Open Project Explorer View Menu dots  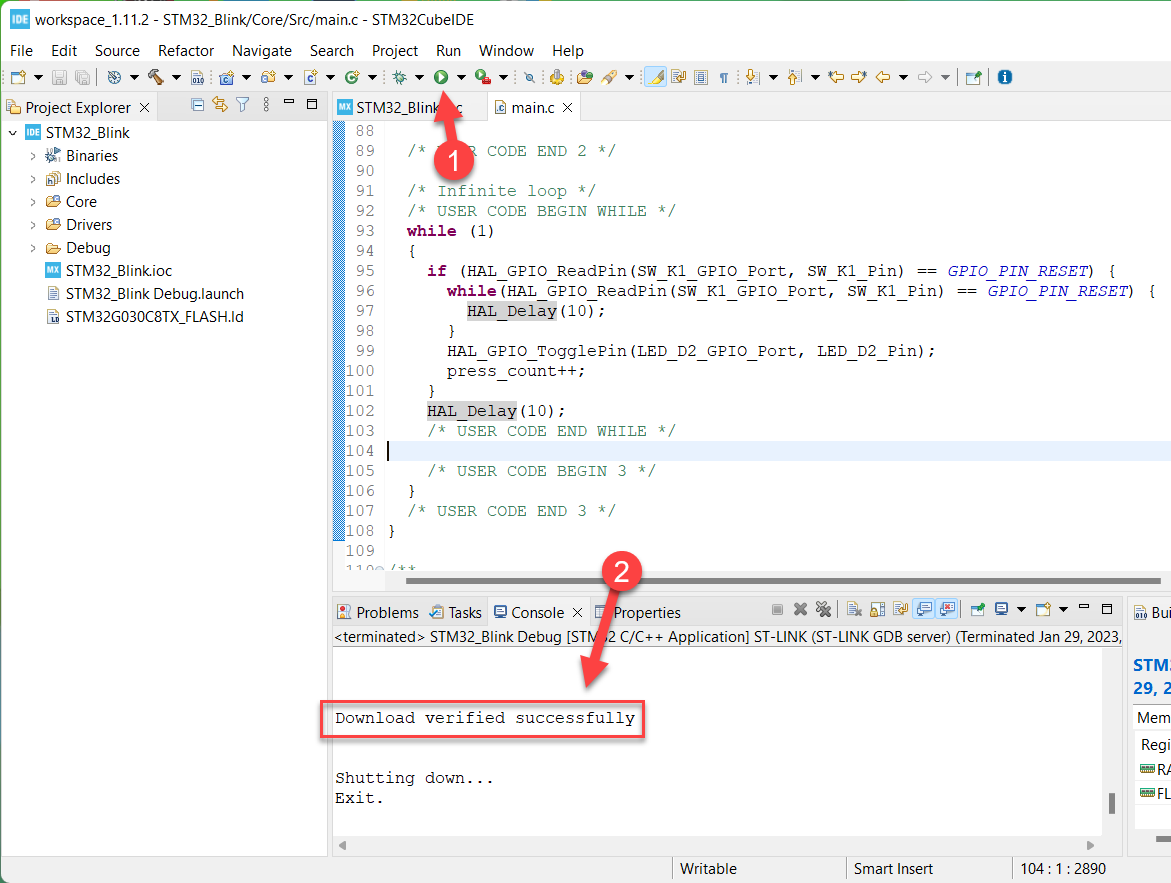click(266, 105)
